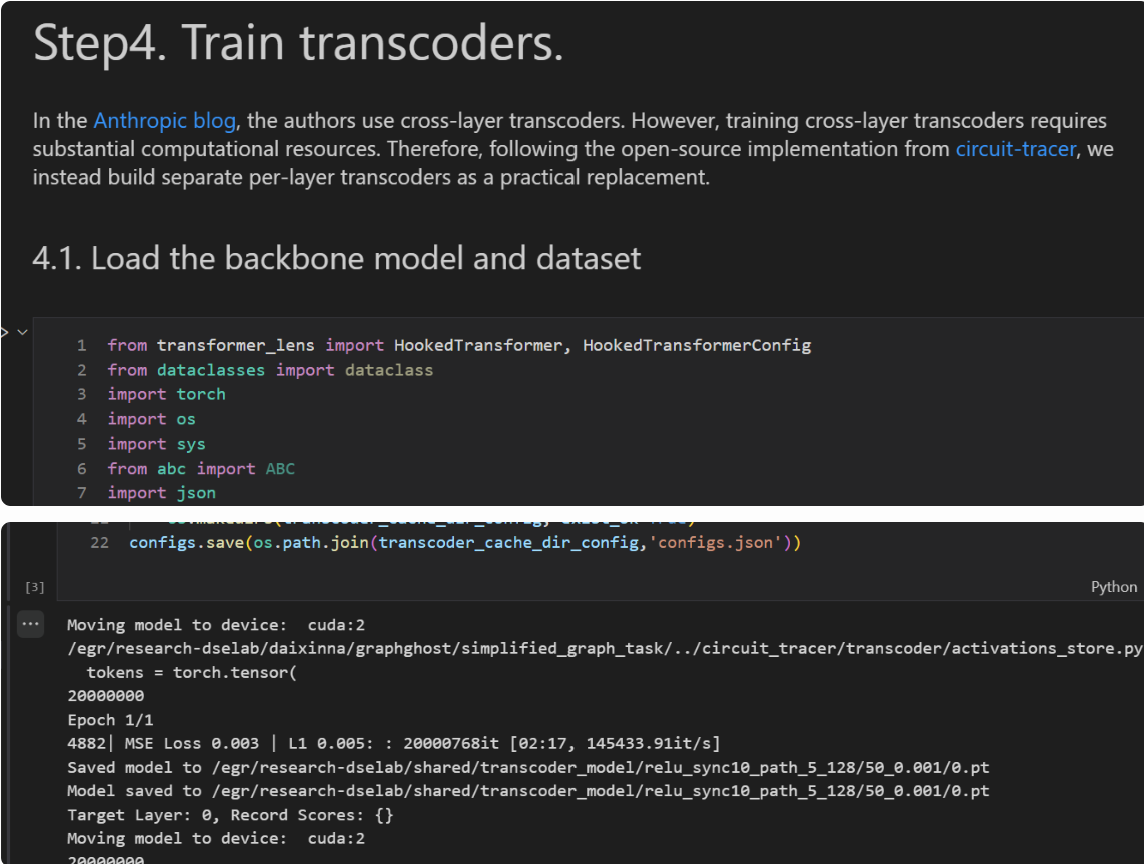Run the cell with the play icon
Viewport: 1144px width, 864px height.
pos(4,331)
